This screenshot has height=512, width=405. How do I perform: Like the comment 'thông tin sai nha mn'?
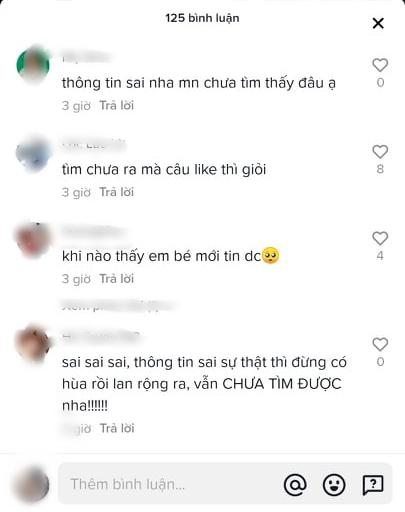(380, 65)
